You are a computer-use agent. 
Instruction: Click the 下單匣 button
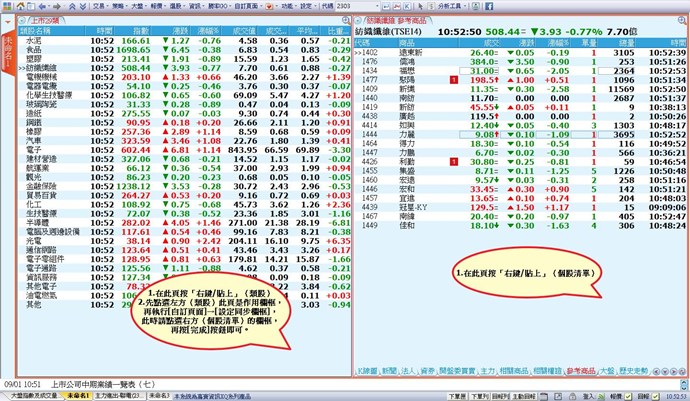point(457,397)
